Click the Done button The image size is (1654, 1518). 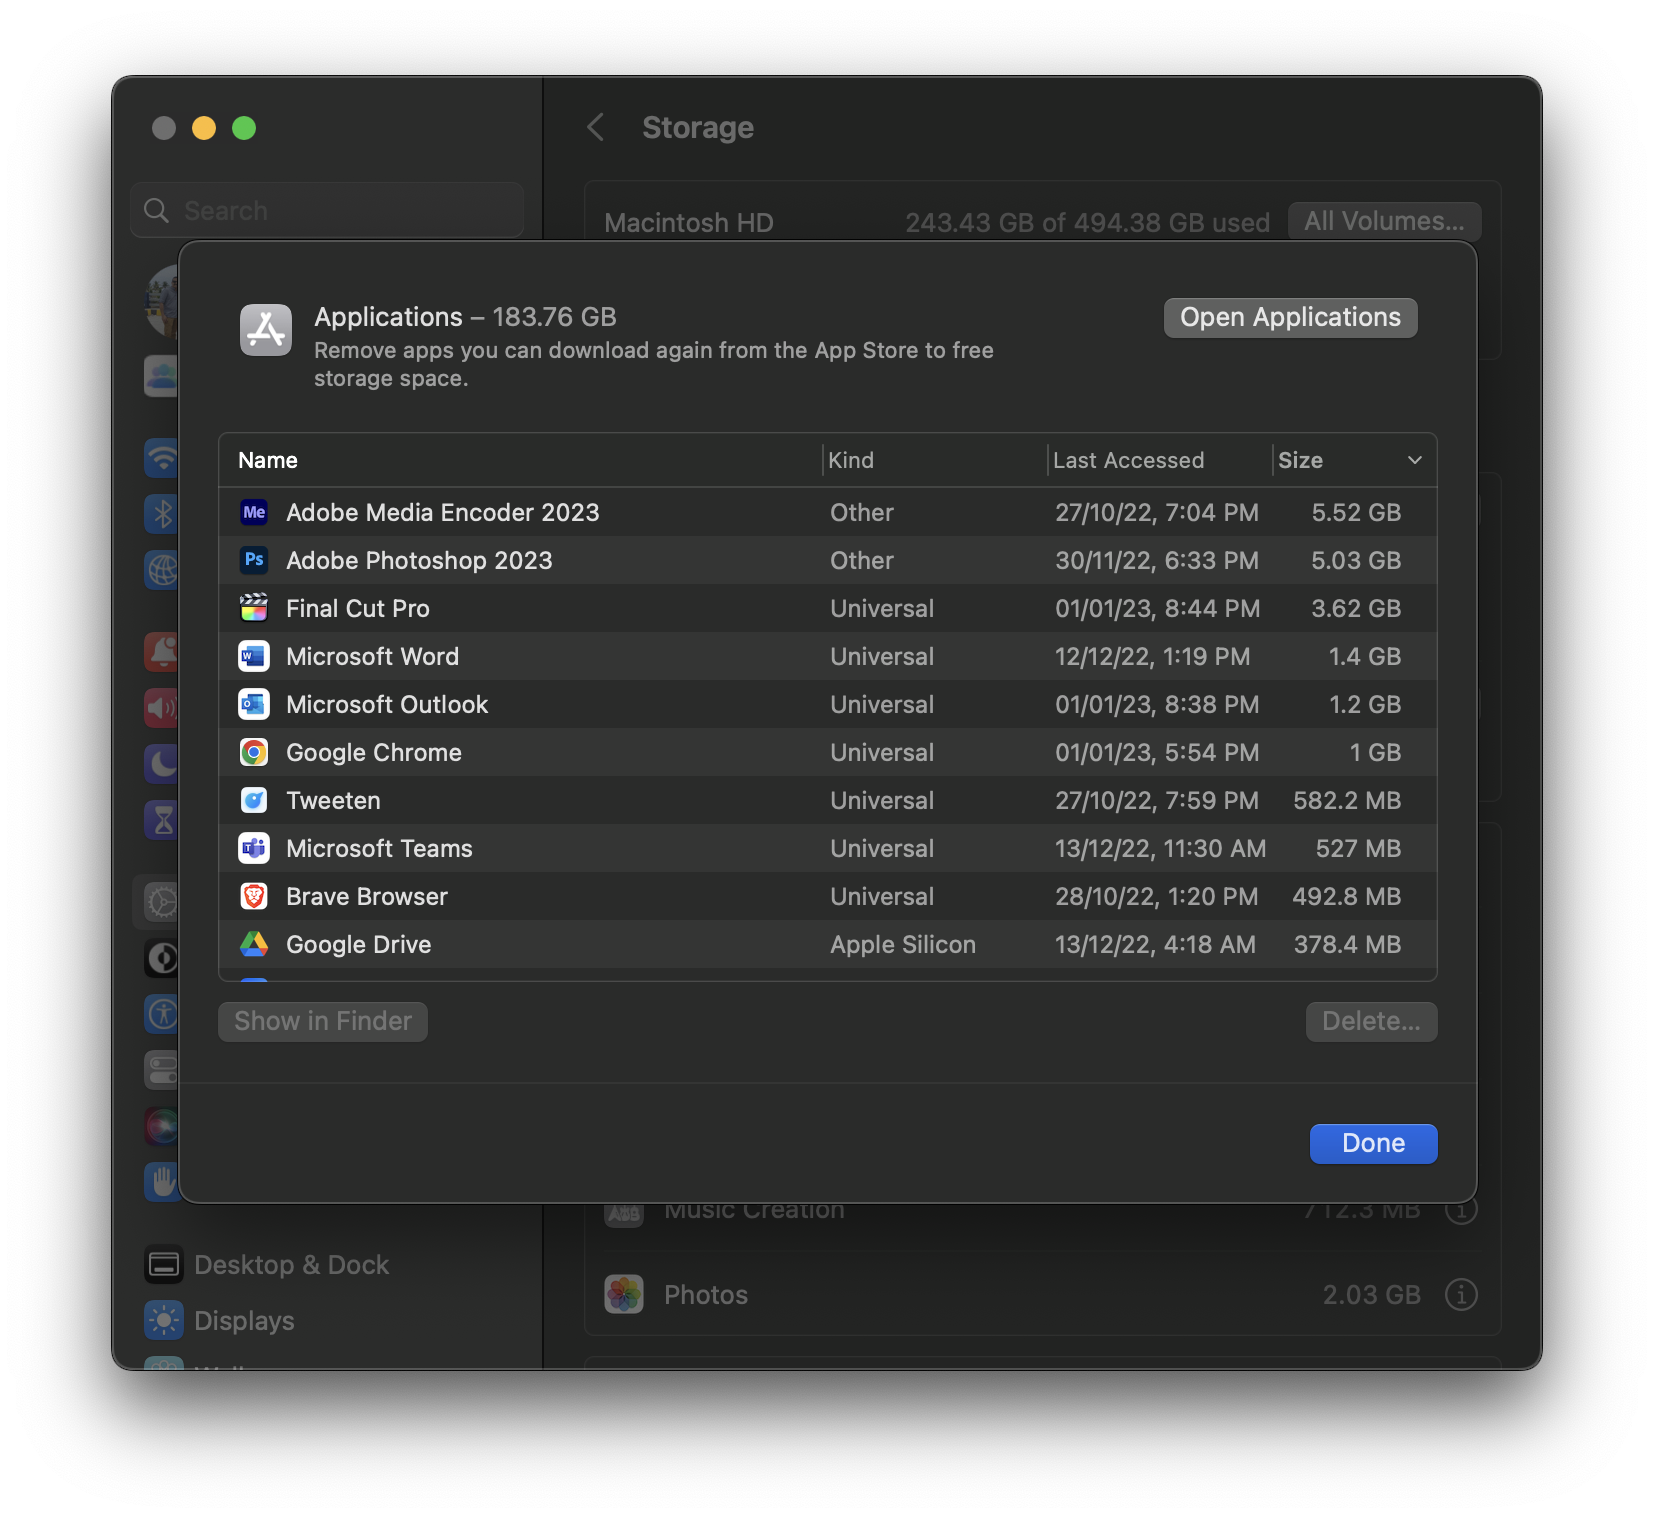[x=1373, y=1143]
